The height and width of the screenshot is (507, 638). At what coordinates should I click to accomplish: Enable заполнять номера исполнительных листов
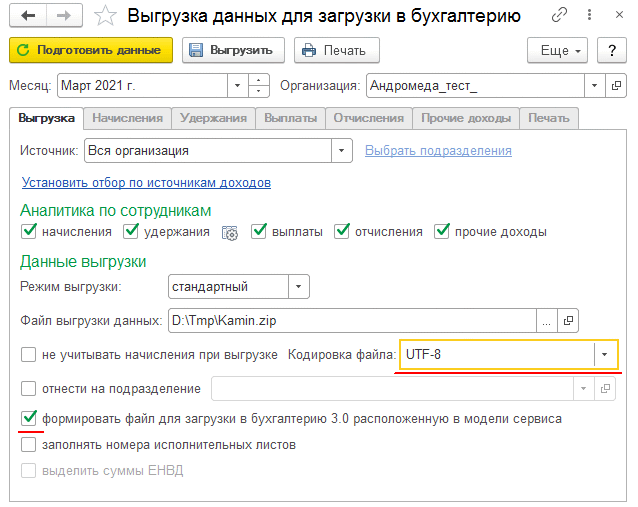(x=29, y=444)
